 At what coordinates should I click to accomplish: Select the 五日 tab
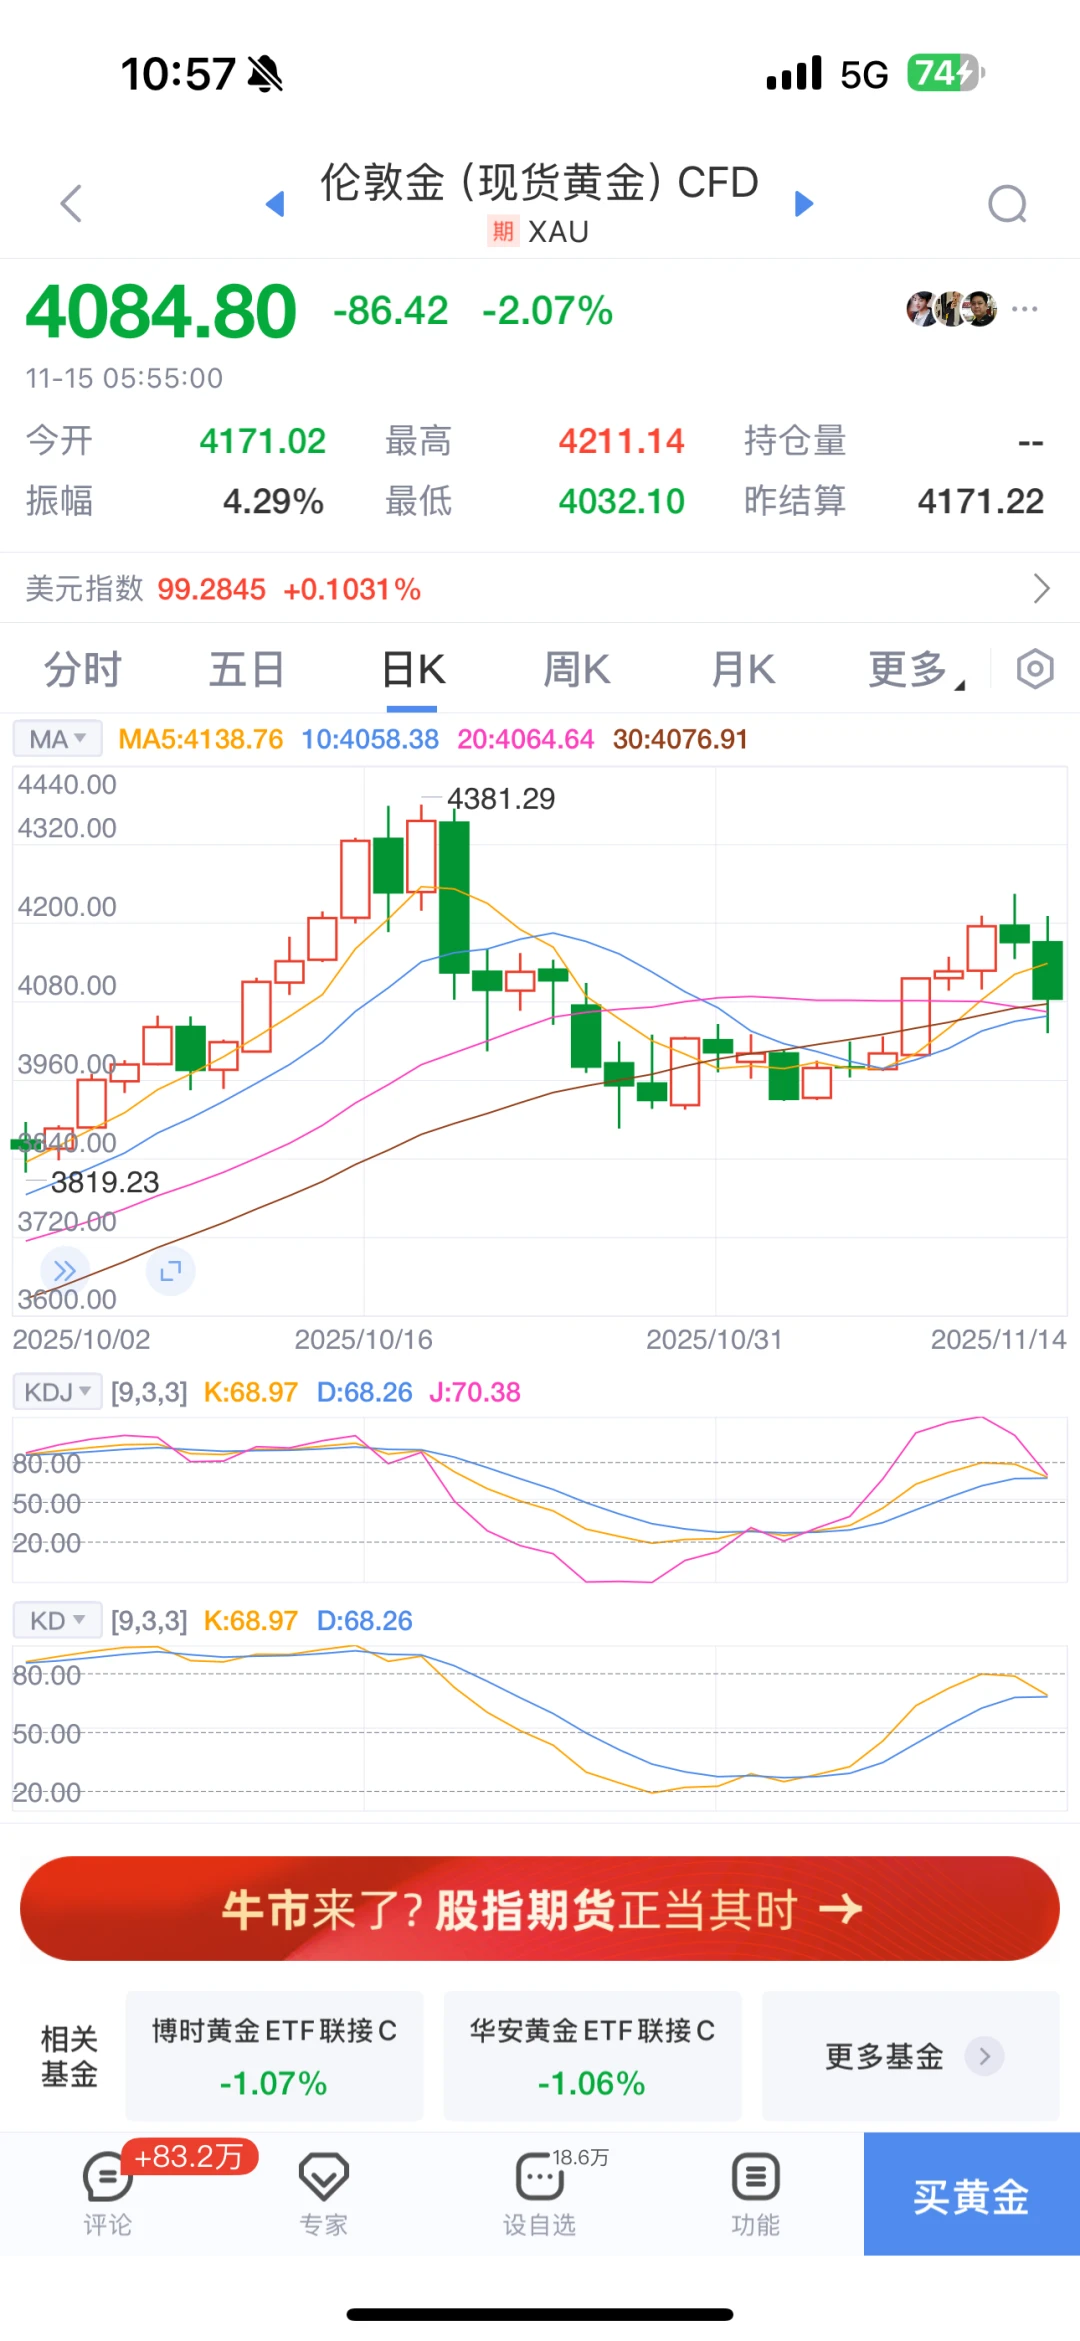247,669
